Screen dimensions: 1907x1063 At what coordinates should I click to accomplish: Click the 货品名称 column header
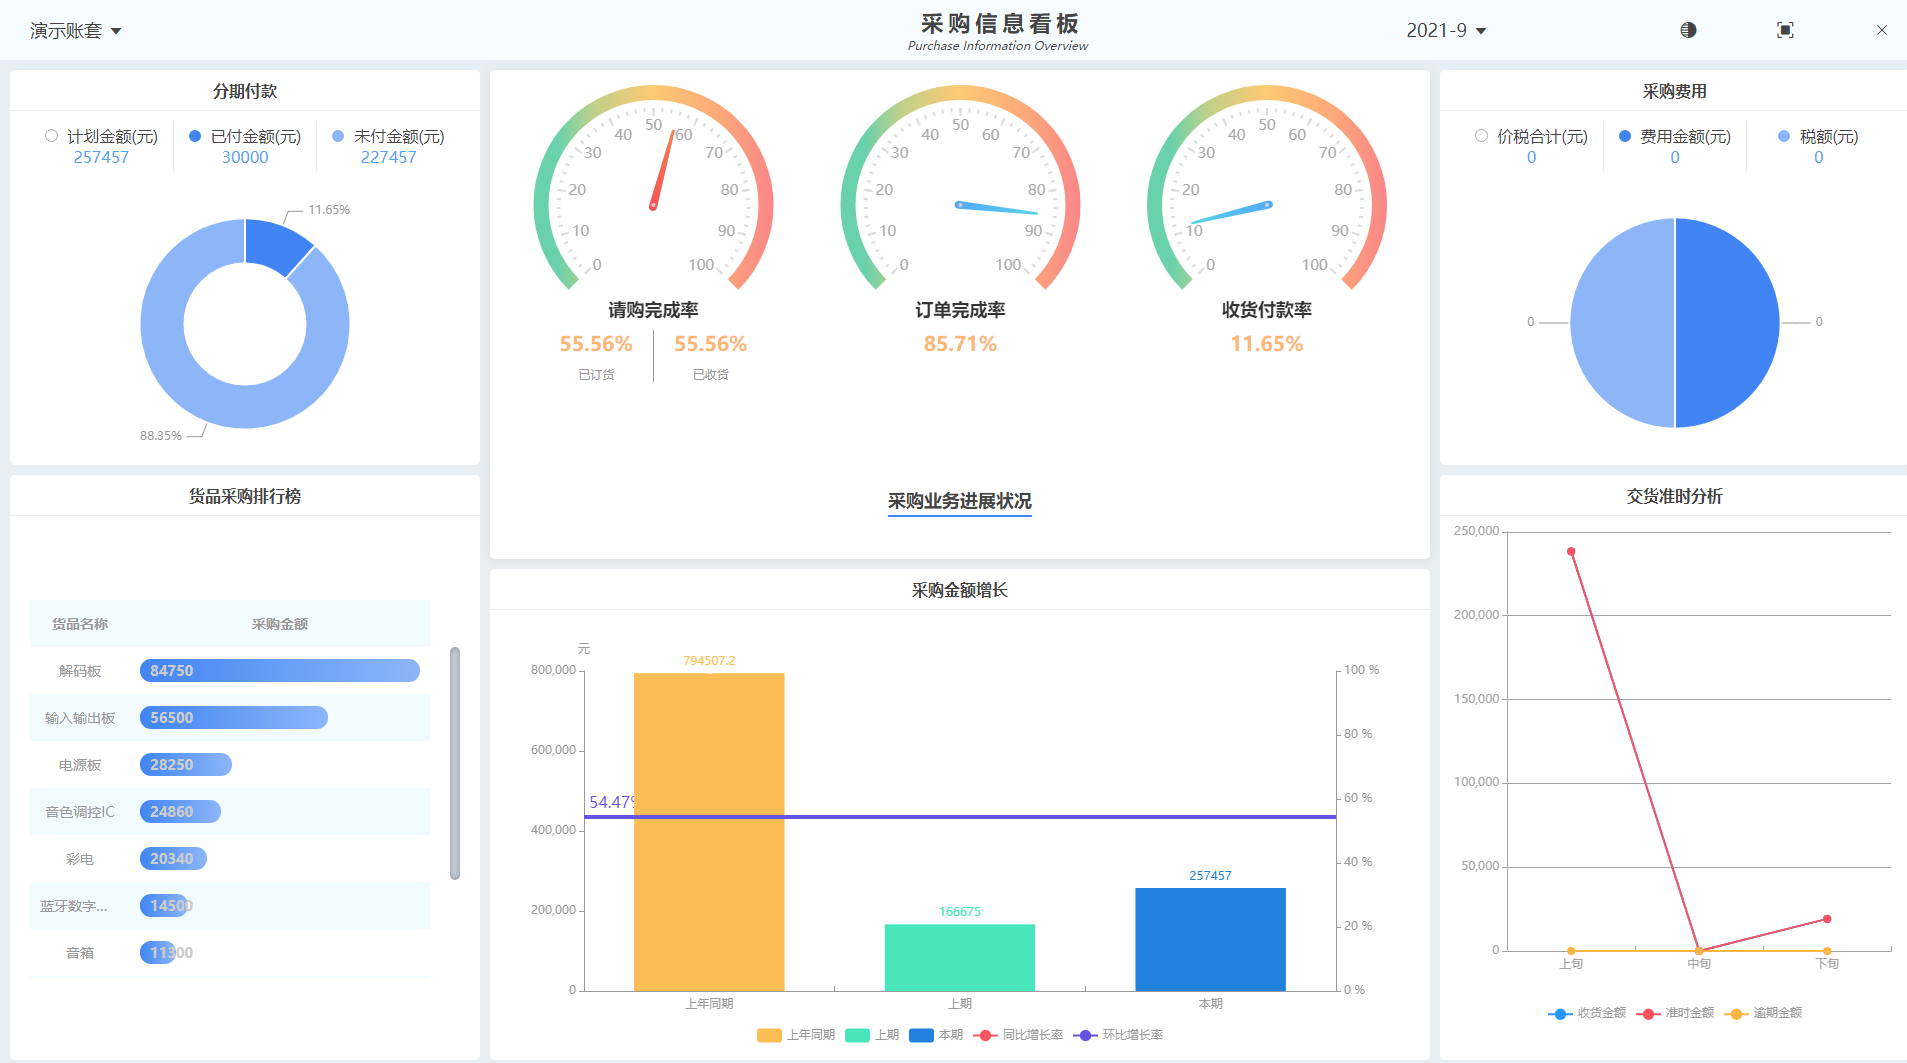tap(80, 624)
